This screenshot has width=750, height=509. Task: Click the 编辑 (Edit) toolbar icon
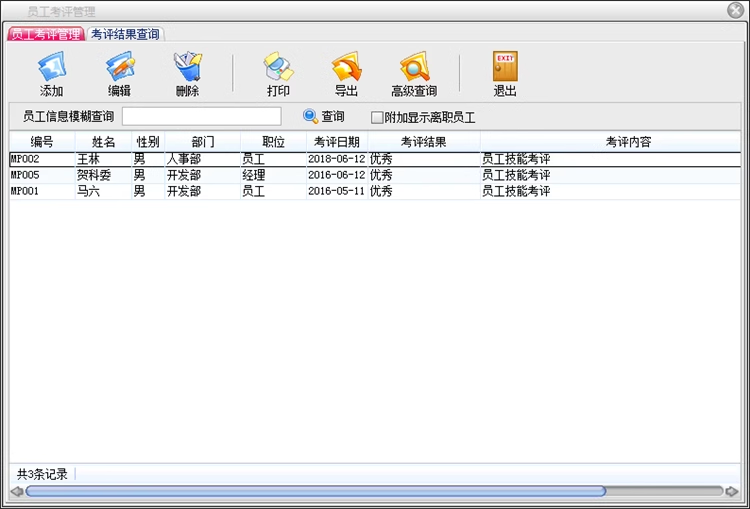(x=120, y=66)
